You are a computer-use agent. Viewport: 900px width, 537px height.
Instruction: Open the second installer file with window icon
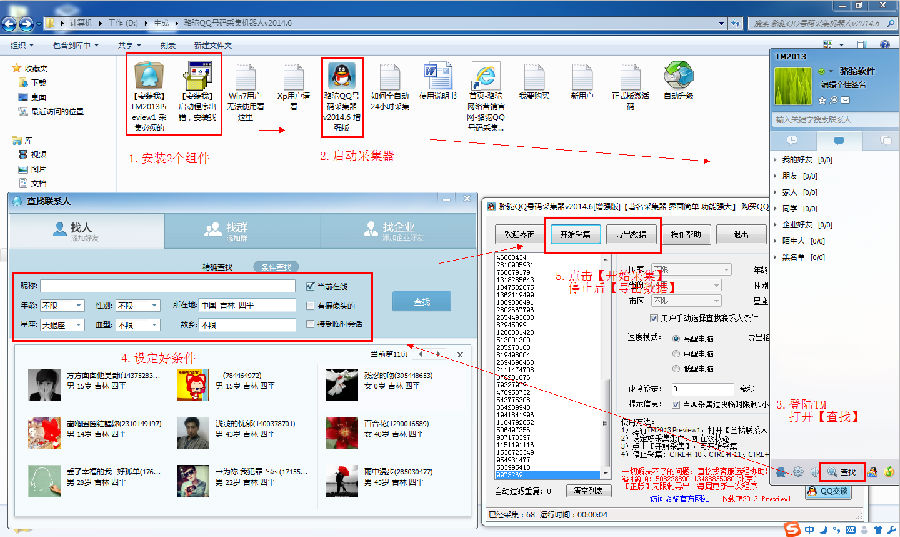coord(198,76)
